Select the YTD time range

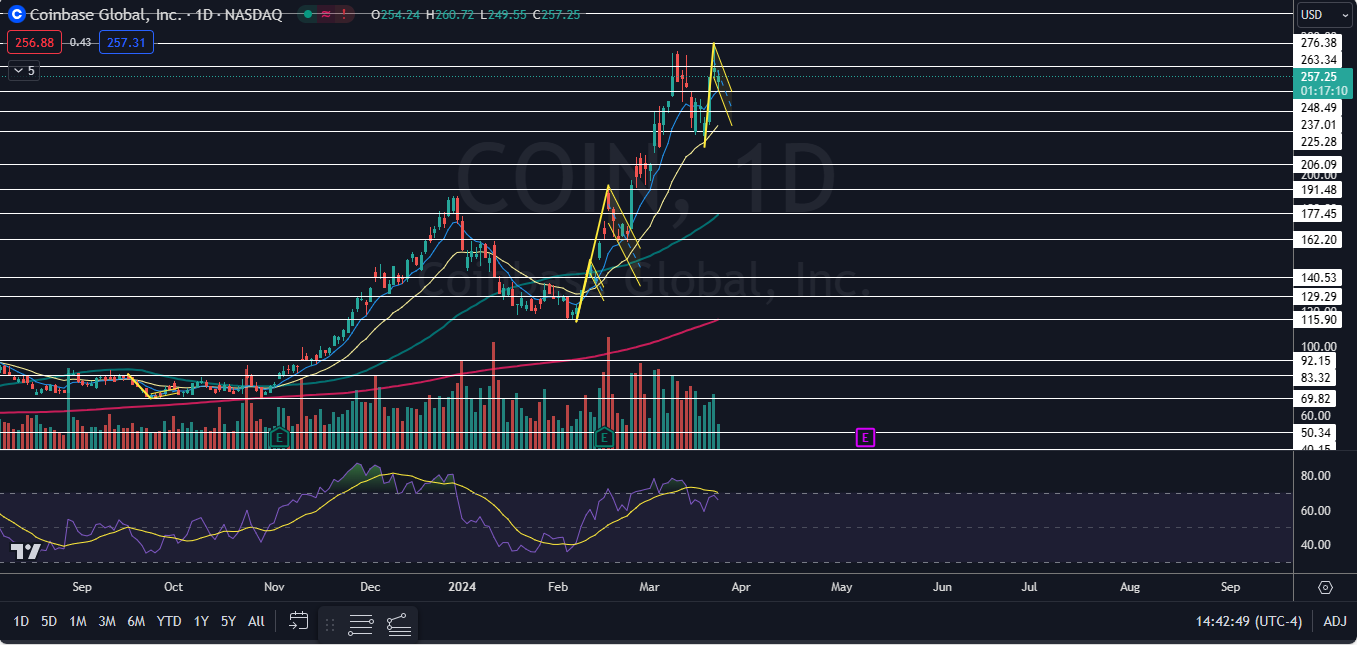click(169, 621)
